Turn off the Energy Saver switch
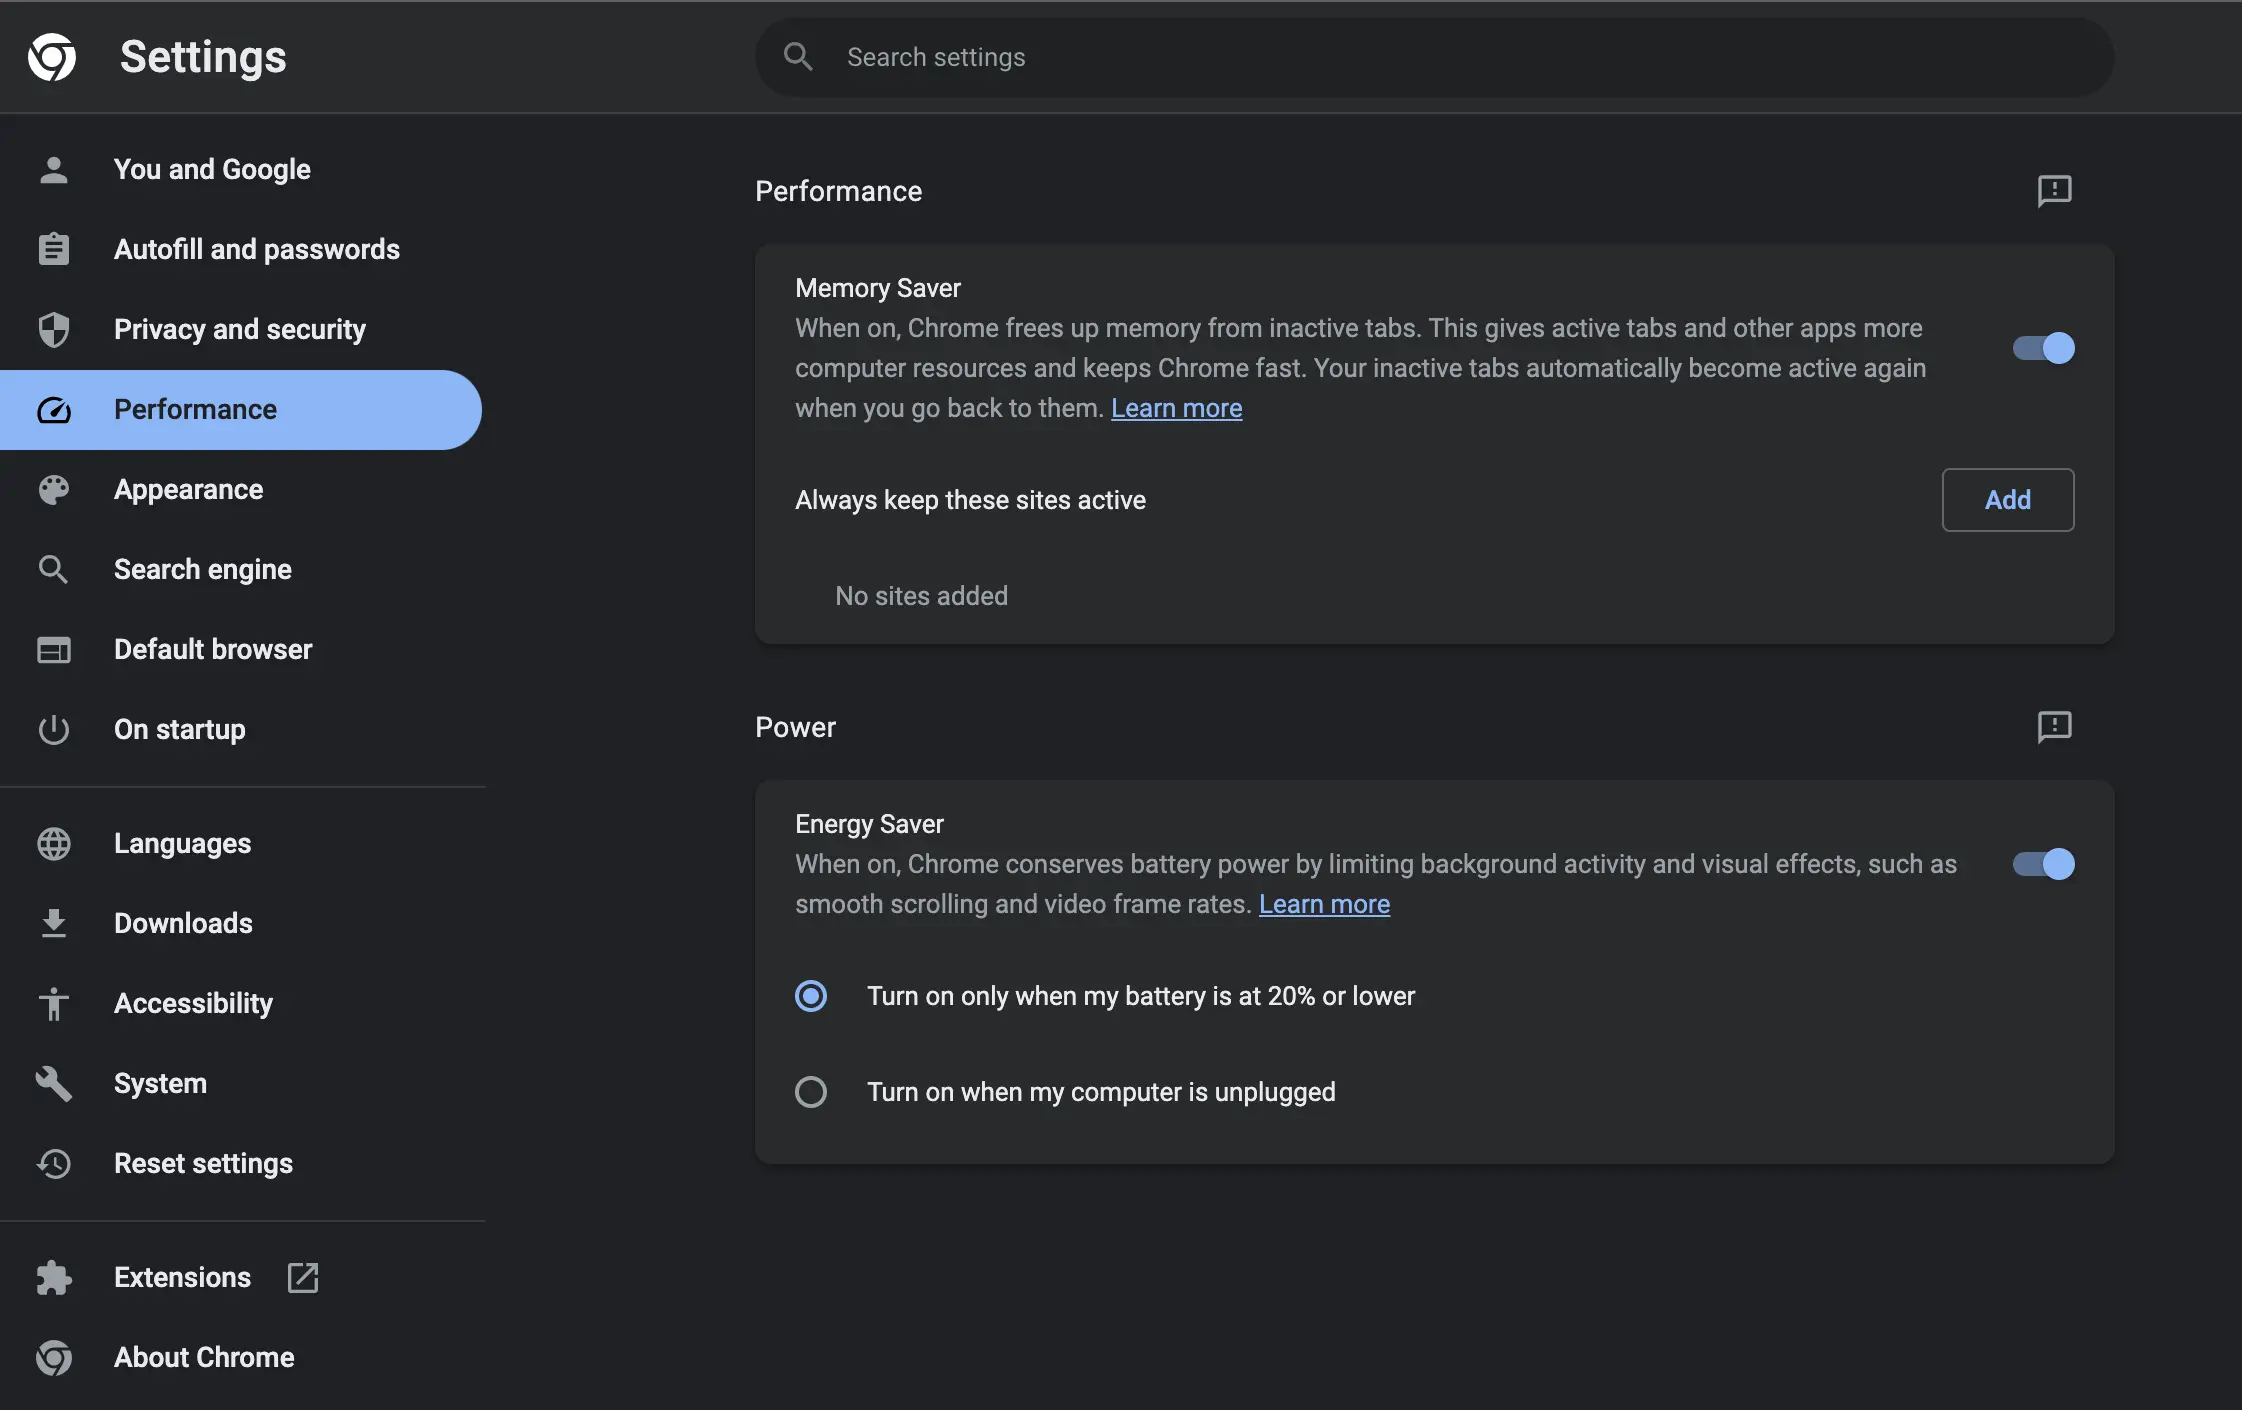Viewport: 2242px width, 1410px height. coord(2043,864)
